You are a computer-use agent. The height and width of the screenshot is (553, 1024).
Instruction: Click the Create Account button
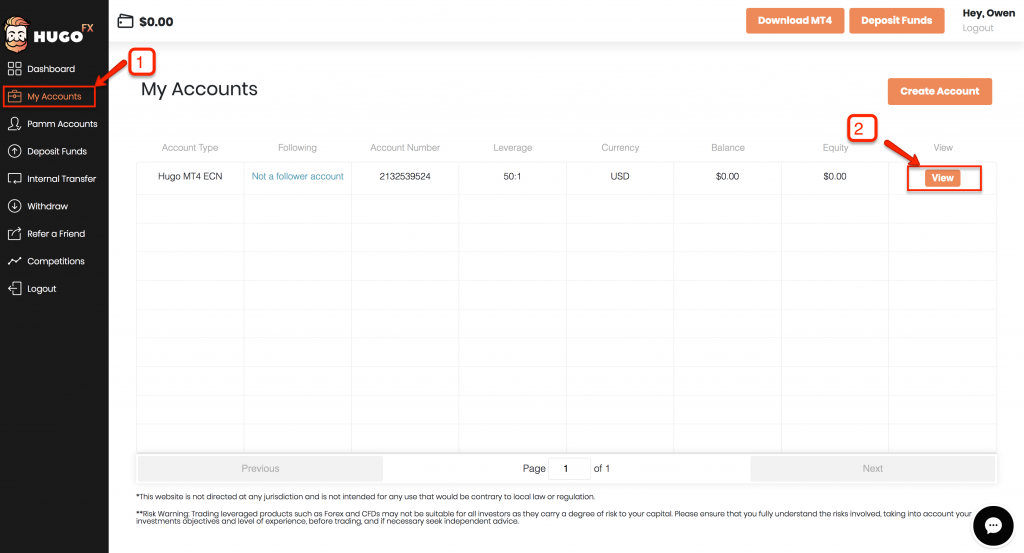pyautogui.click(x=939, y=91)
